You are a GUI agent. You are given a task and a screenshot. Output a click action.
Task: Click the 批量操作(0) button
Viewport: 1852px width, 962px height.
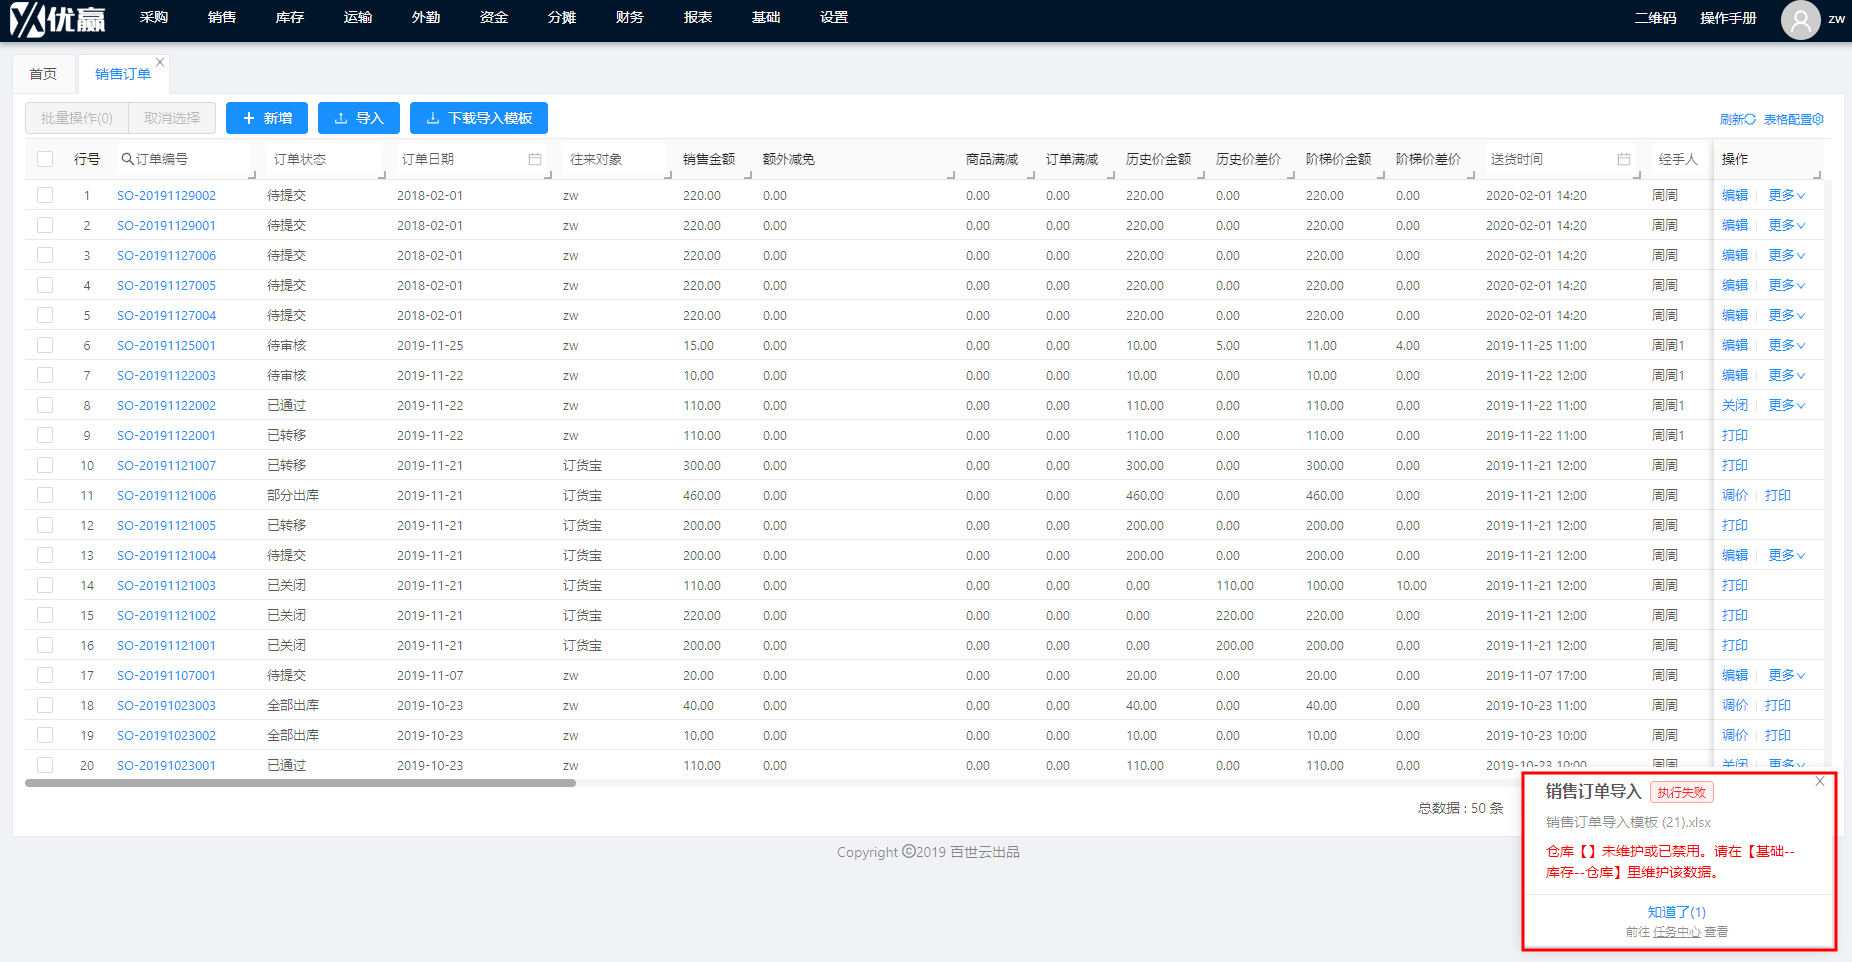(x=77, y=118)
